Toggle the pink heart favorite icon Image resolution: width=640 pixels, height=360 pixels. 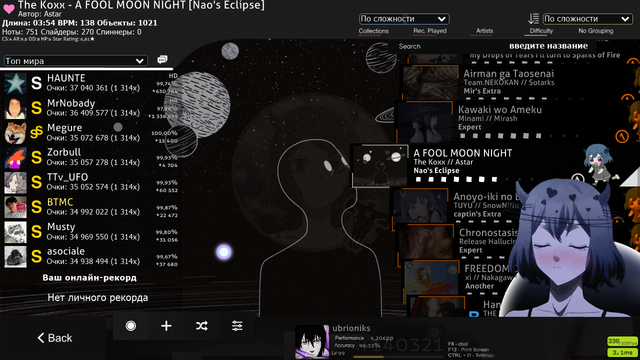(8, 8)
